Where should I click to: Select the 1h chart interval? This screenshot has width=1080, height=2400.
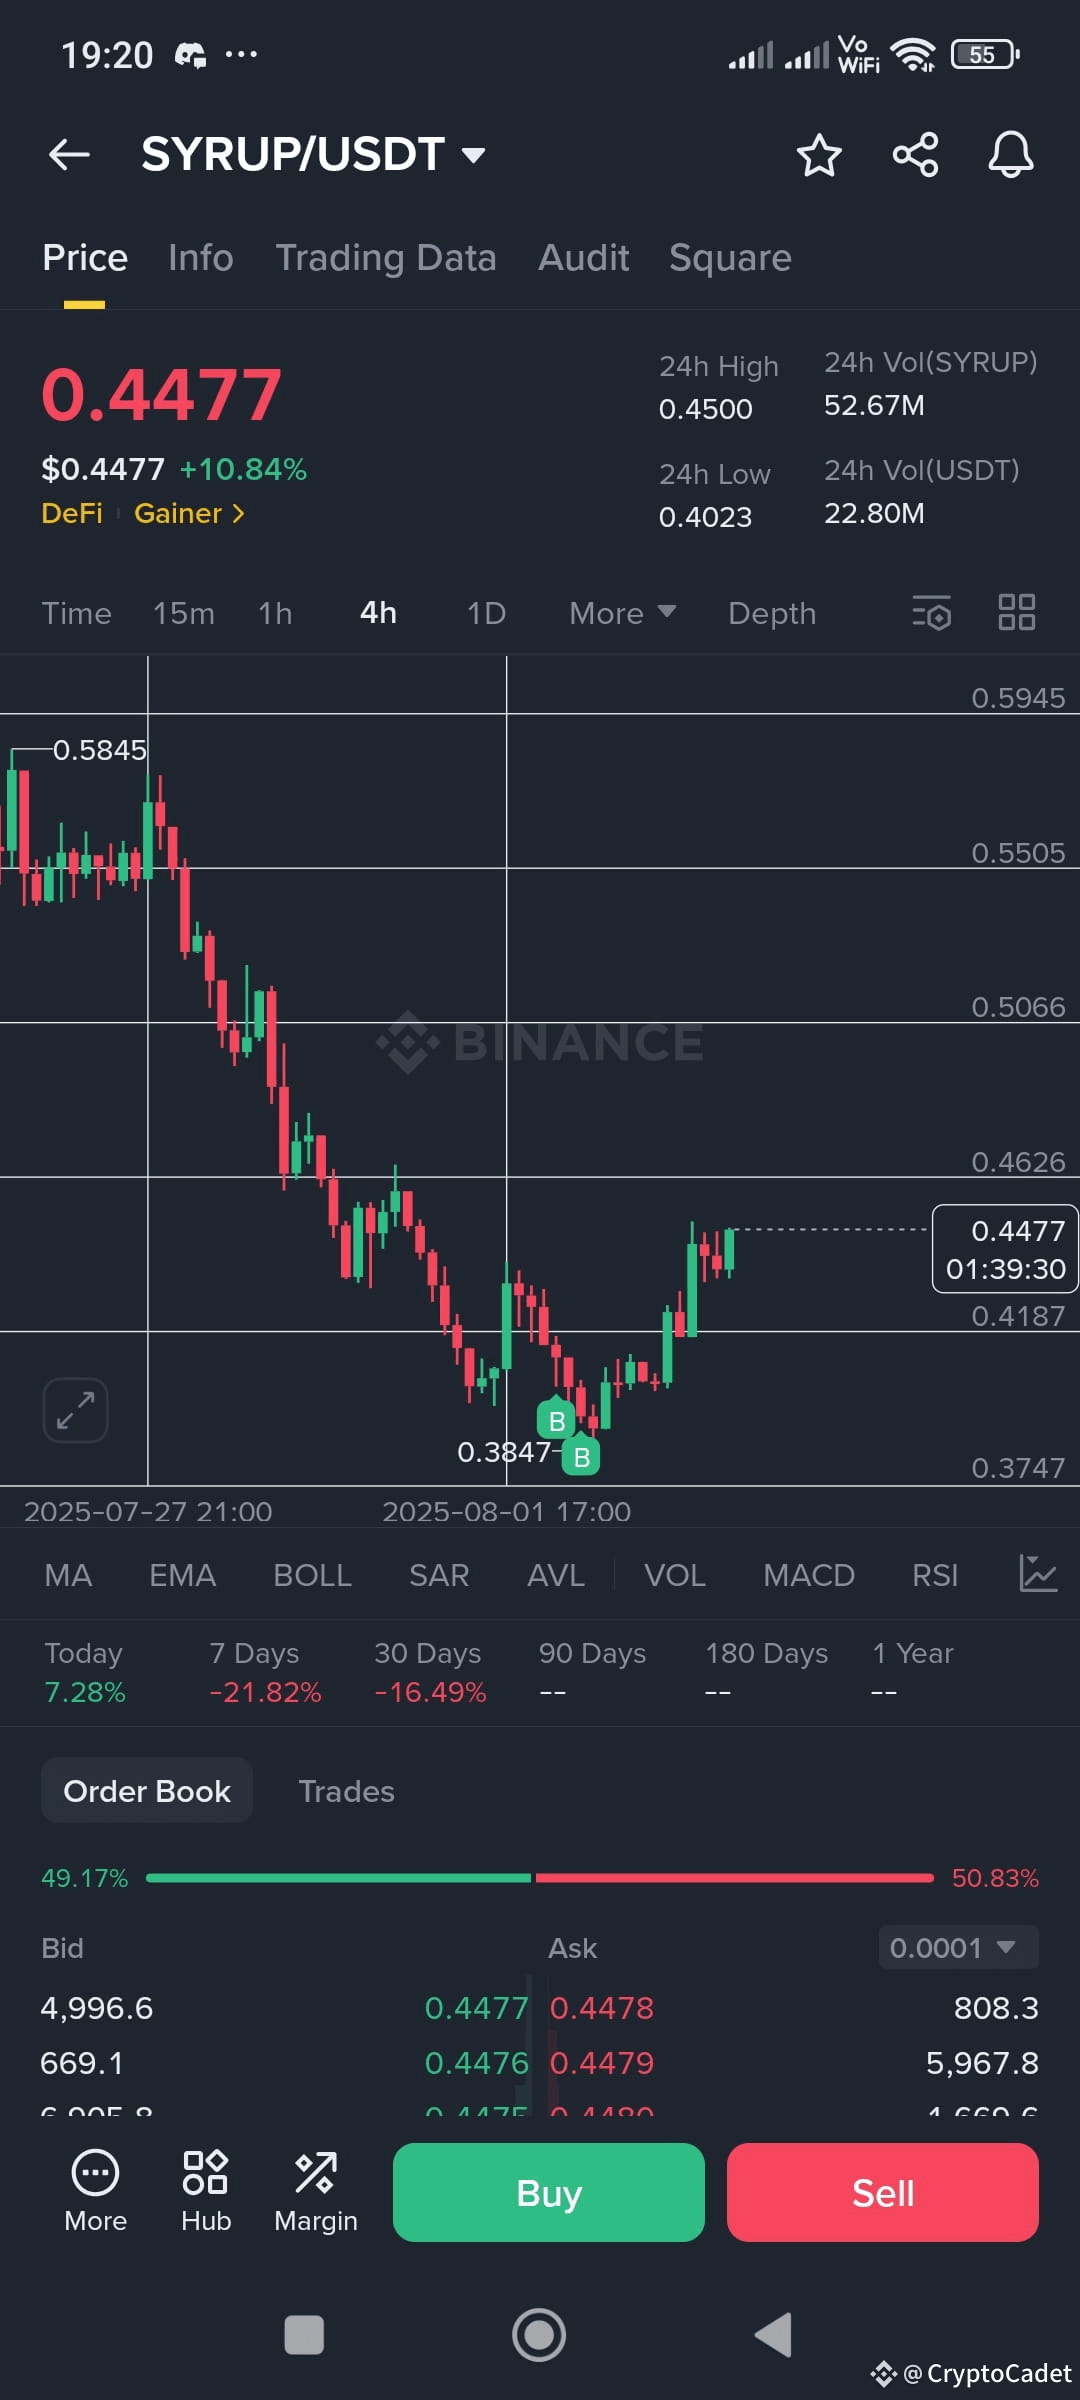(x=275, y=613)
